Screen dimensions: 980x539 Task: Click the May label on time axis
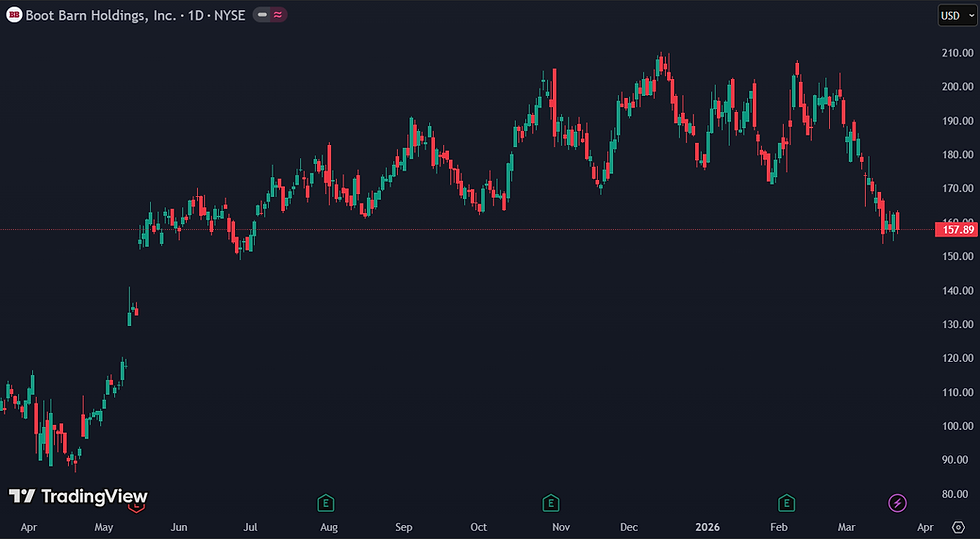pyautogui.click(x=104, y=527)
